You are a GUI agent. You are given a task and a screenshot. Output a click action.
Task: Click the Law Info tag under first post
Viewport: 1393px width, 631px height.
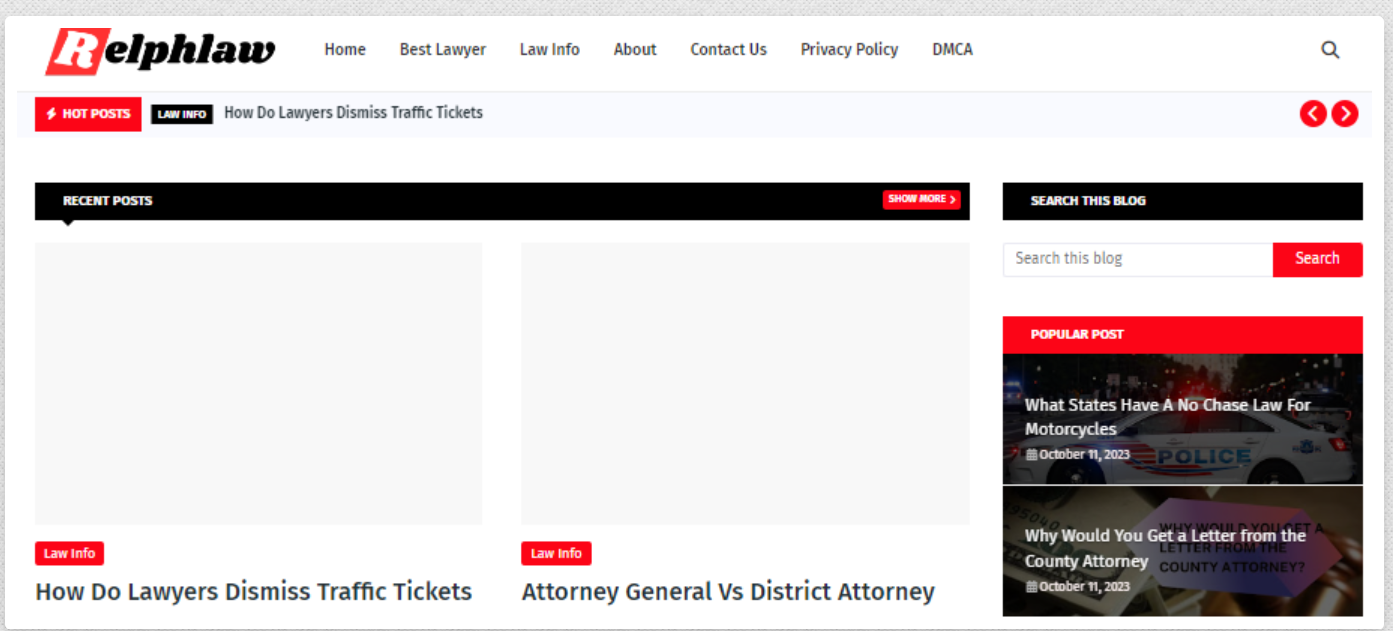(x=69, y=553)
